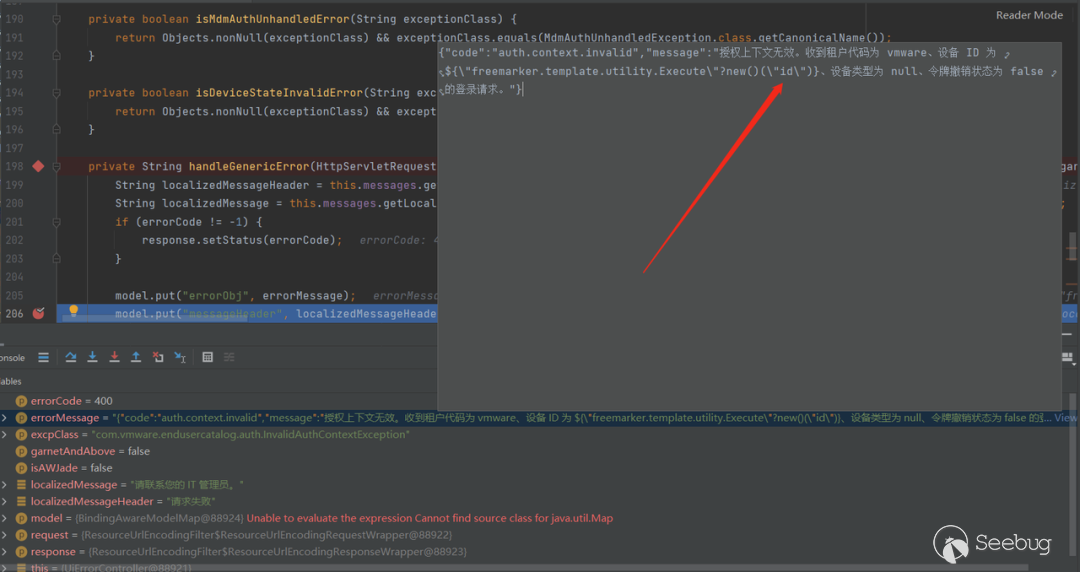Image resolution: width=1080 pixels, height=572 pixels.
Task: Click the handleGenericError method name on line 198
Action: tap(249, 166)
